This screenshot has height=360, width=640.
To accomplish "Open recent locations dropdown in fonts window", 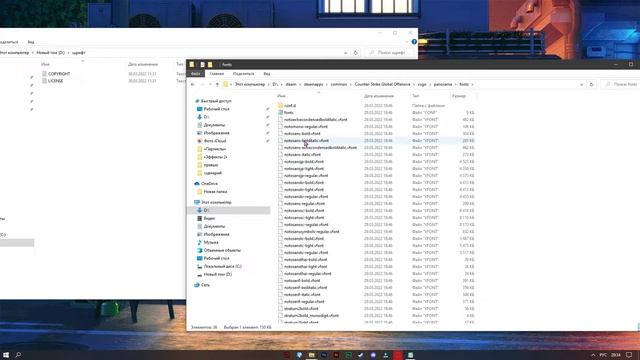I will pos(210,84).
